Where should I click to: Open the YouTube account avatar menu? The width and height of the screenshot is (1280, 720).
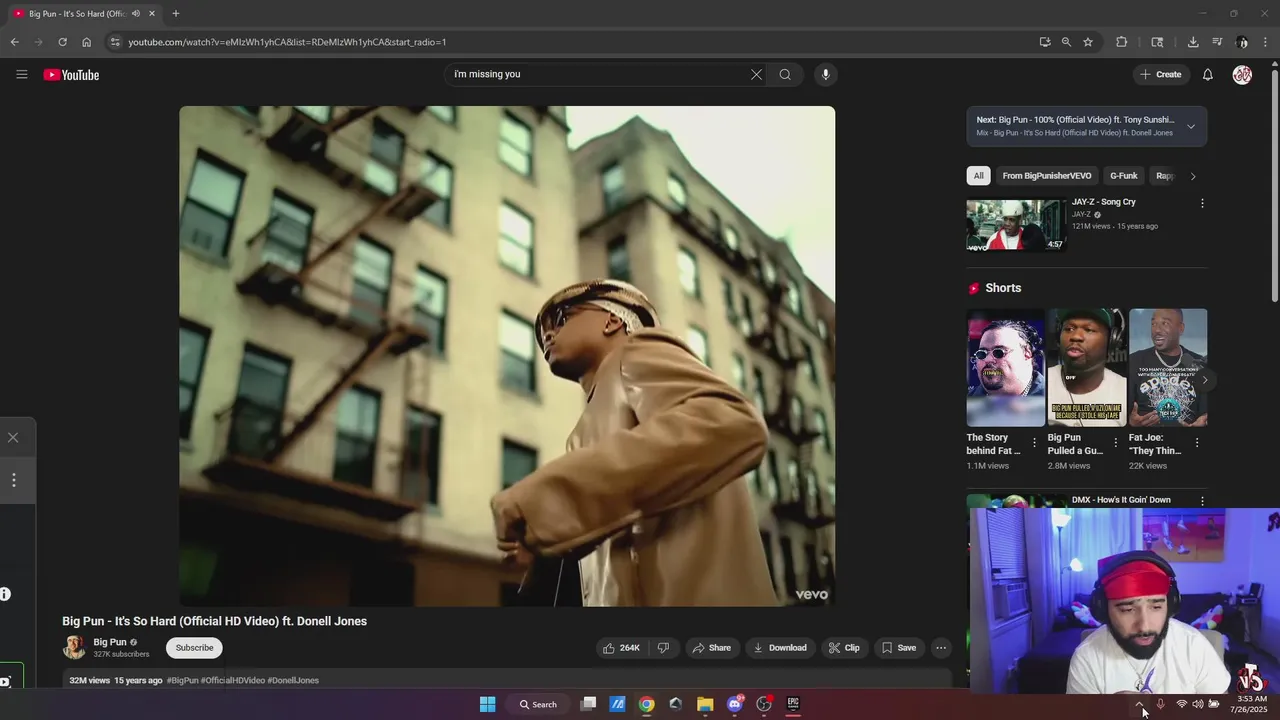pos(1242,75)
